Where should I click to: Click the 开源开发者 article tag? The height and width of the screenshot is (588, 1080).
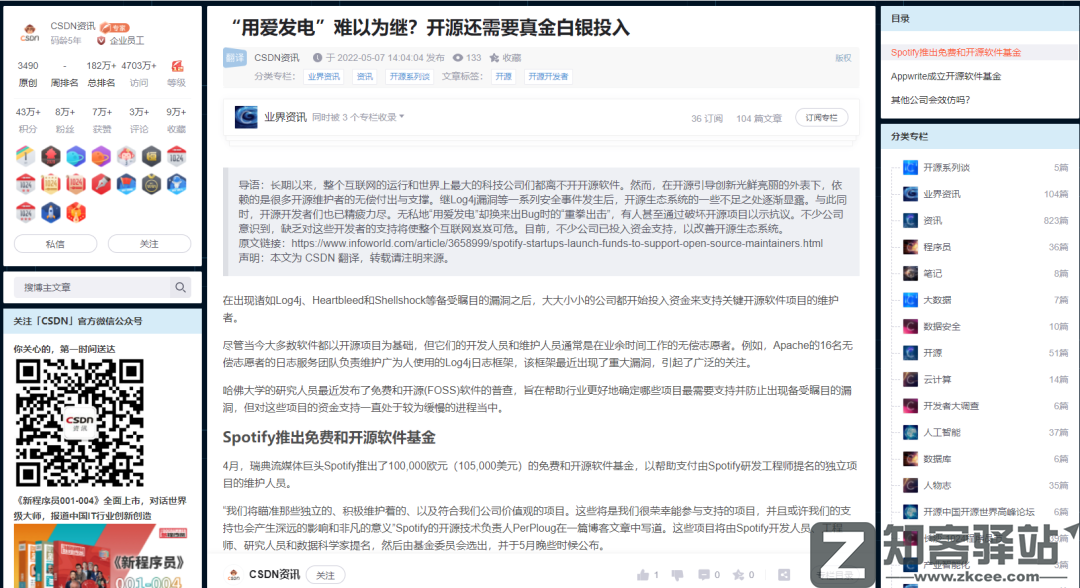click(x=547, y=76)
